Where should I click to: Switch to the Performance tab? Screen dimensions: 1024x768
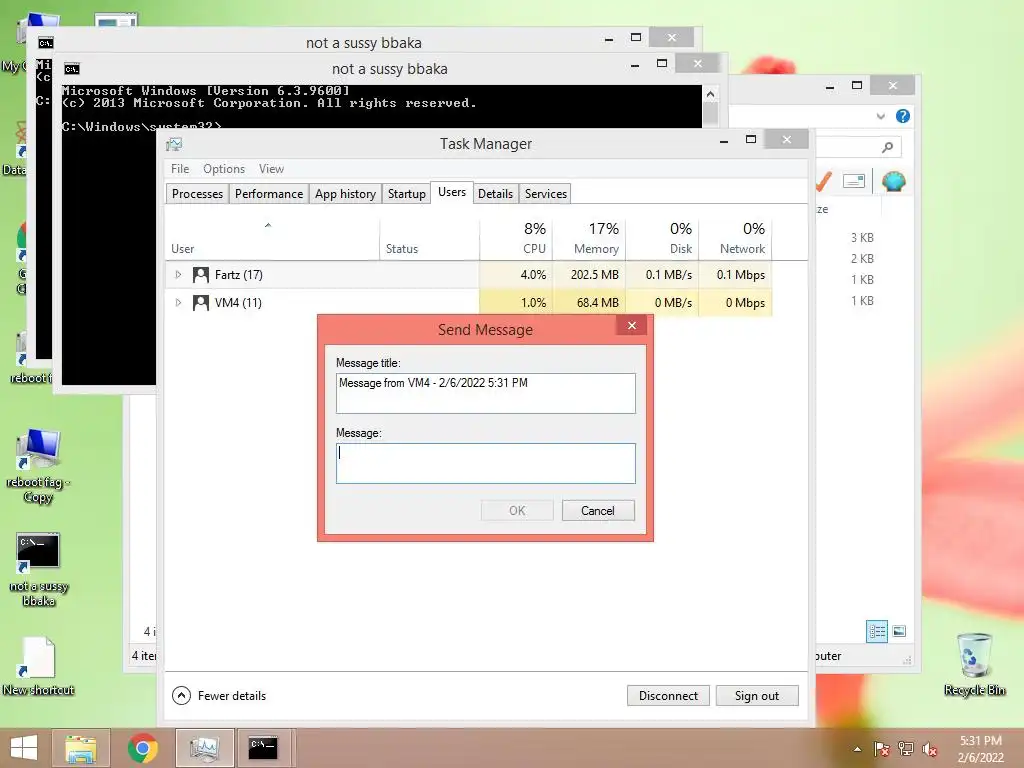[269, 194]
